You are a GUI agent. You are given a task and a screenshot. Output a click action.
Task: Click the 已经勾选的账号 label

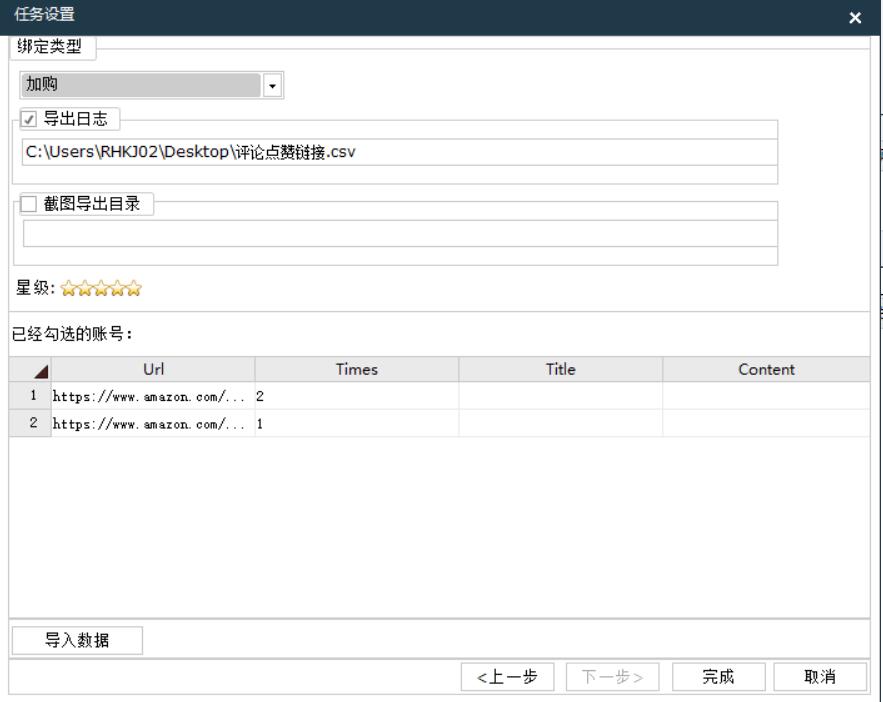pyautogui.click(x=72, y=334)
